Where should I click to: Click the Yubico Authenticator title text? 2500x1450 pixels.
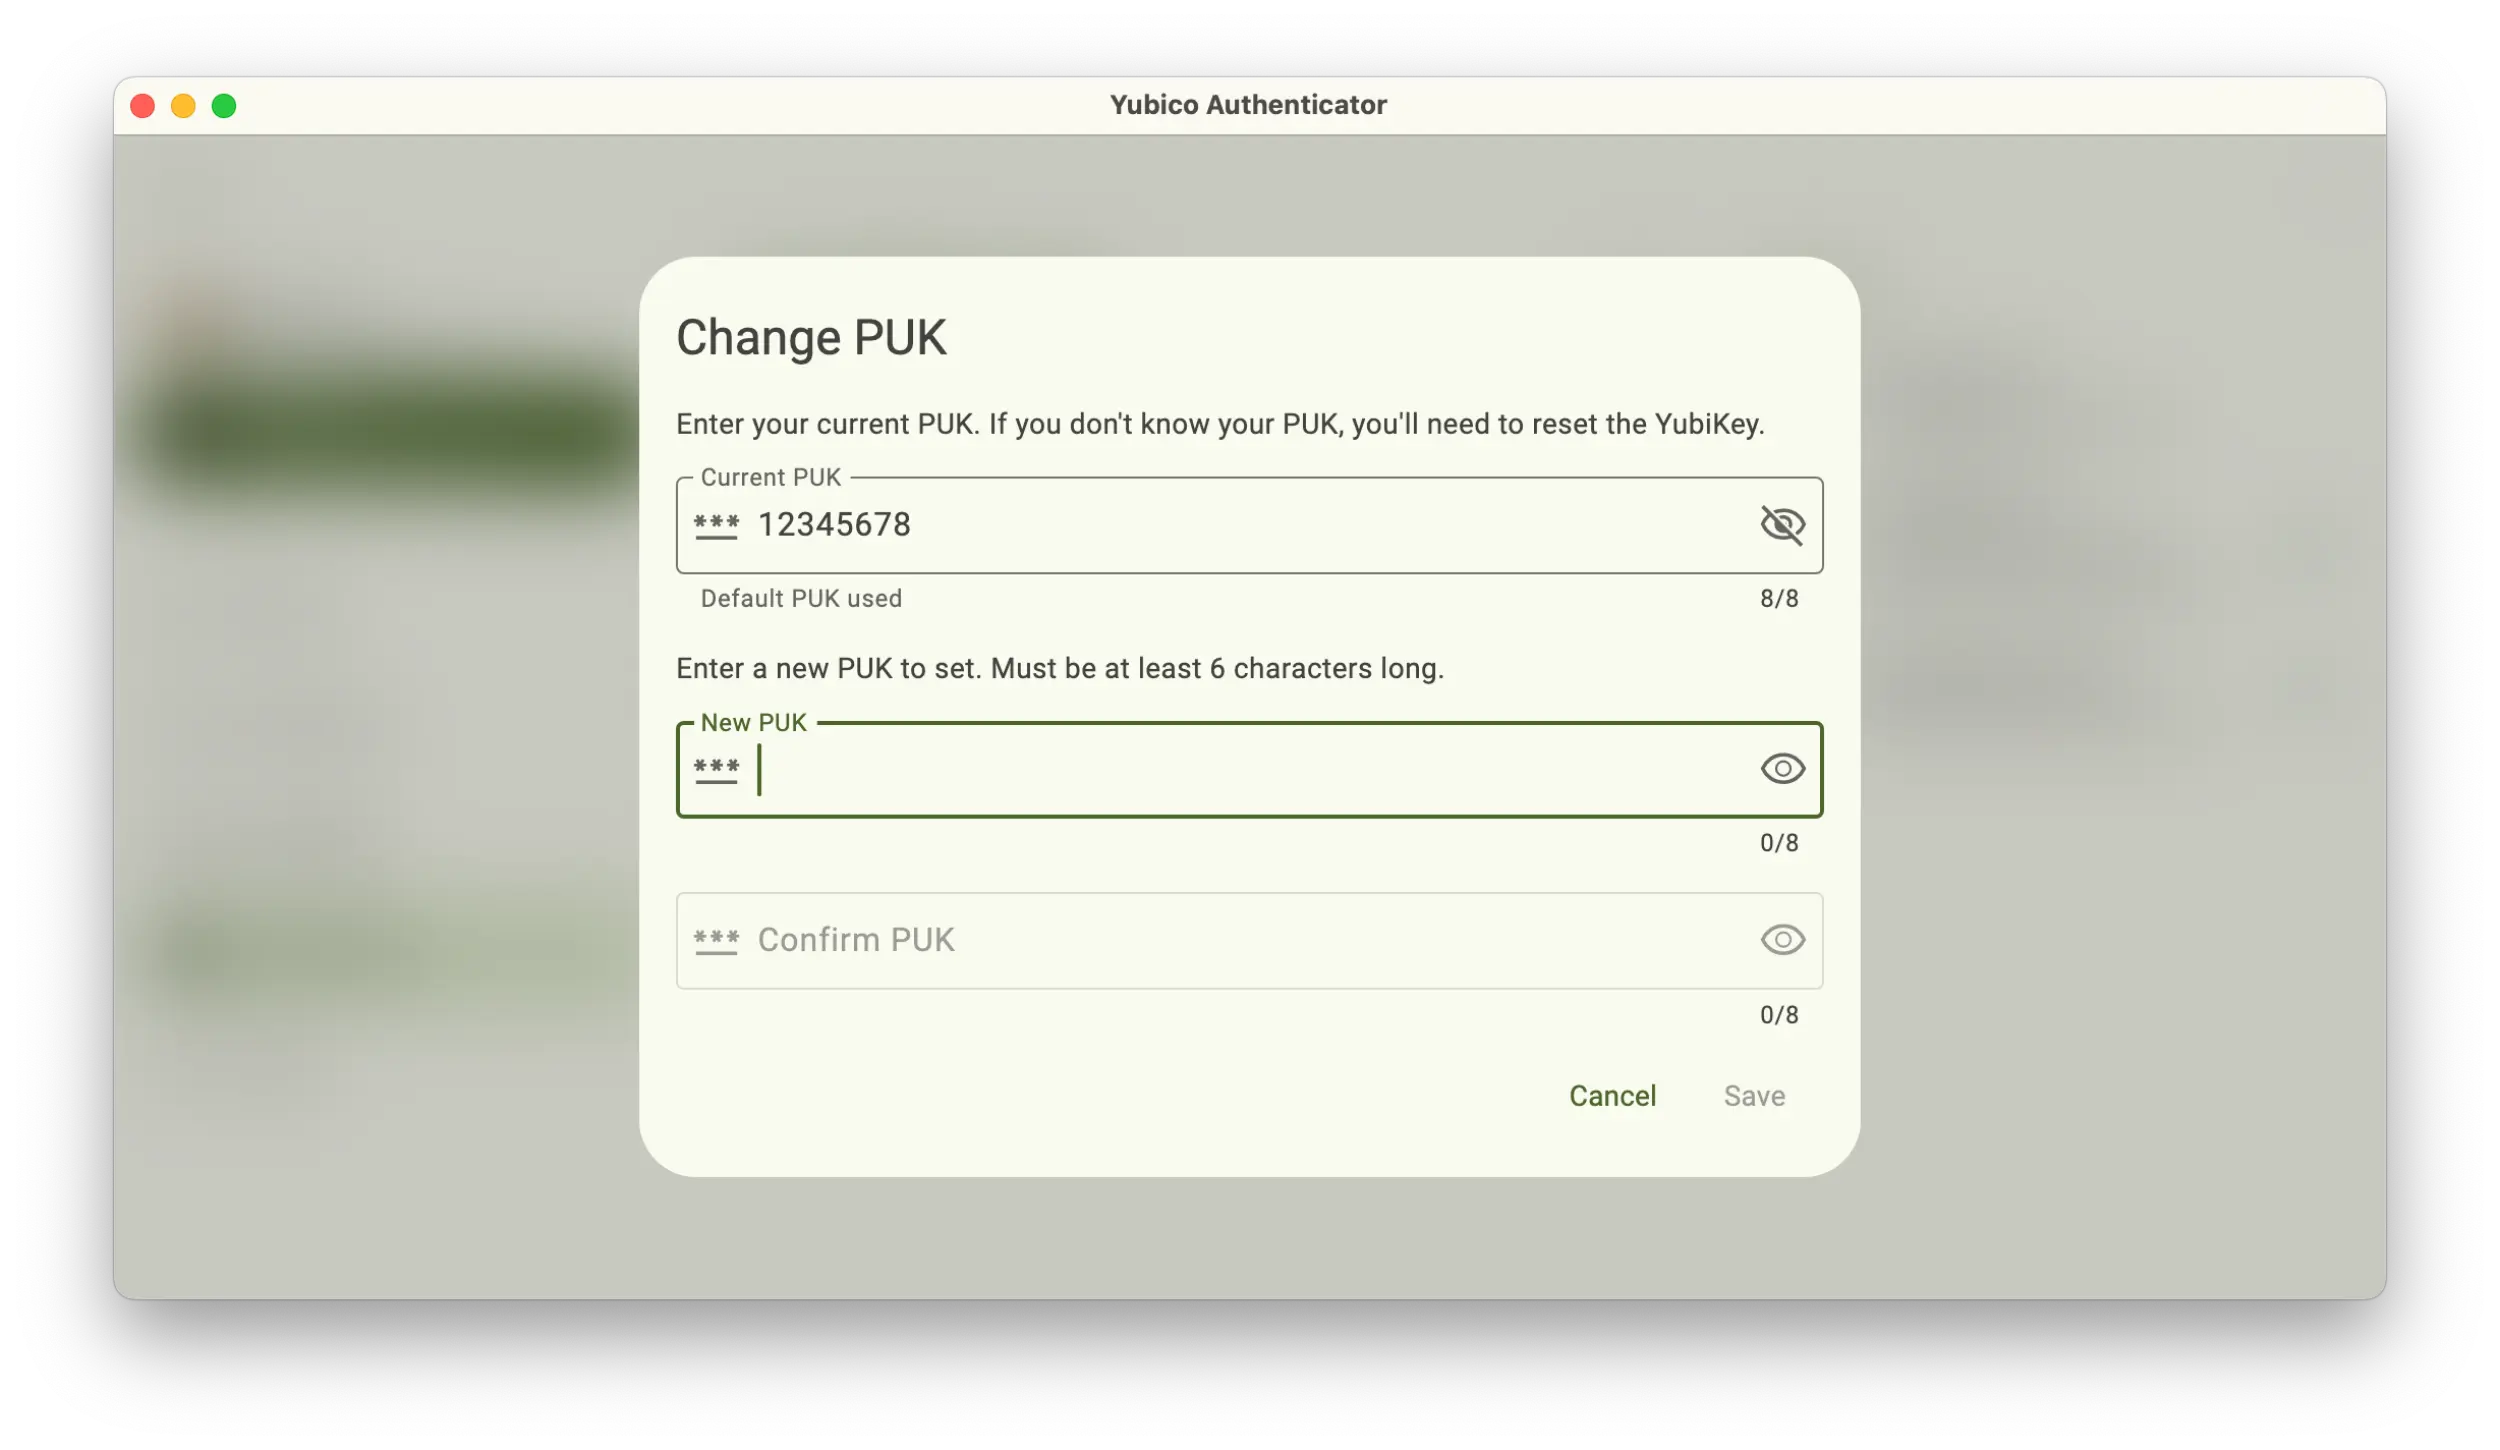tap(1248, 104)
